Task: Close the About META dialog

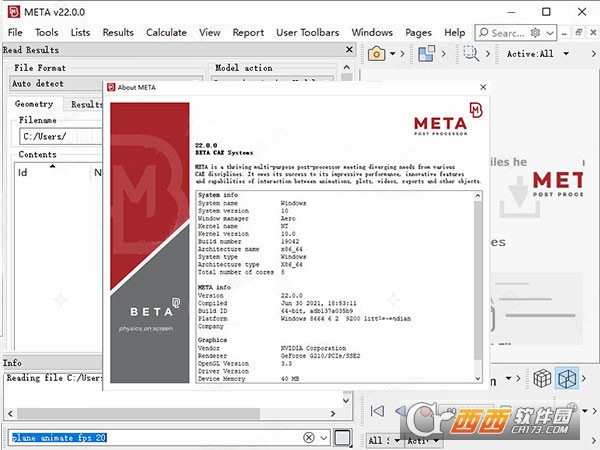Action: [483, 87]
